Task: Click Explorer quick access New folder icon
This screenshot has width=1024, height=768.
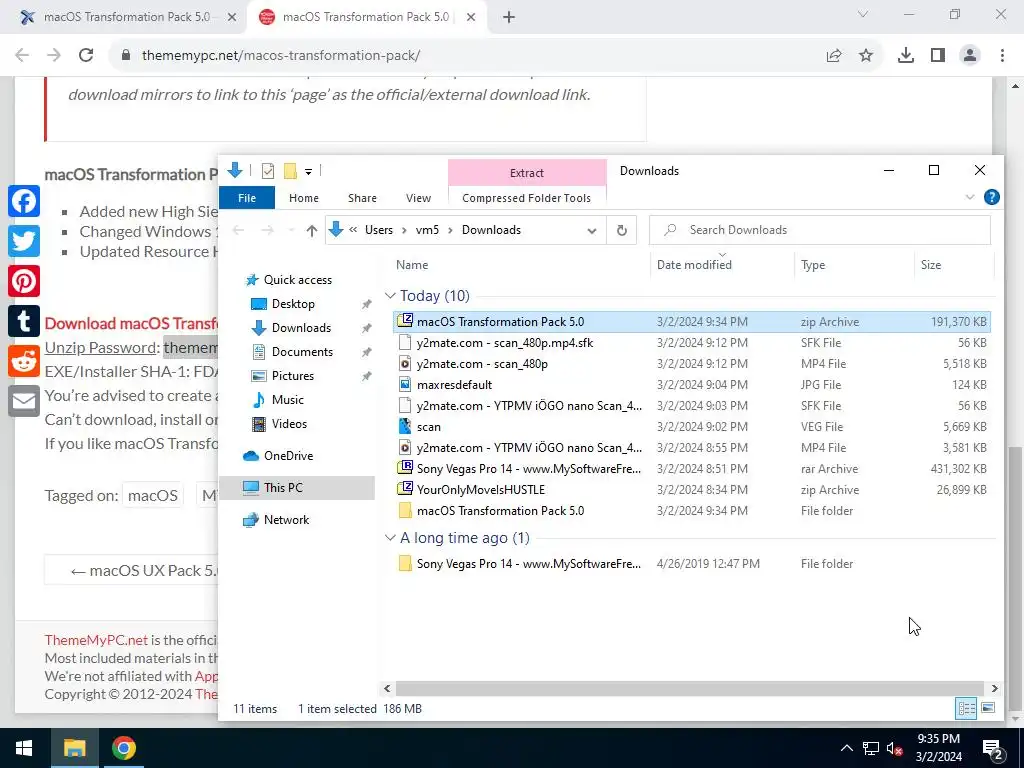Action: click(x=291, y=171)
